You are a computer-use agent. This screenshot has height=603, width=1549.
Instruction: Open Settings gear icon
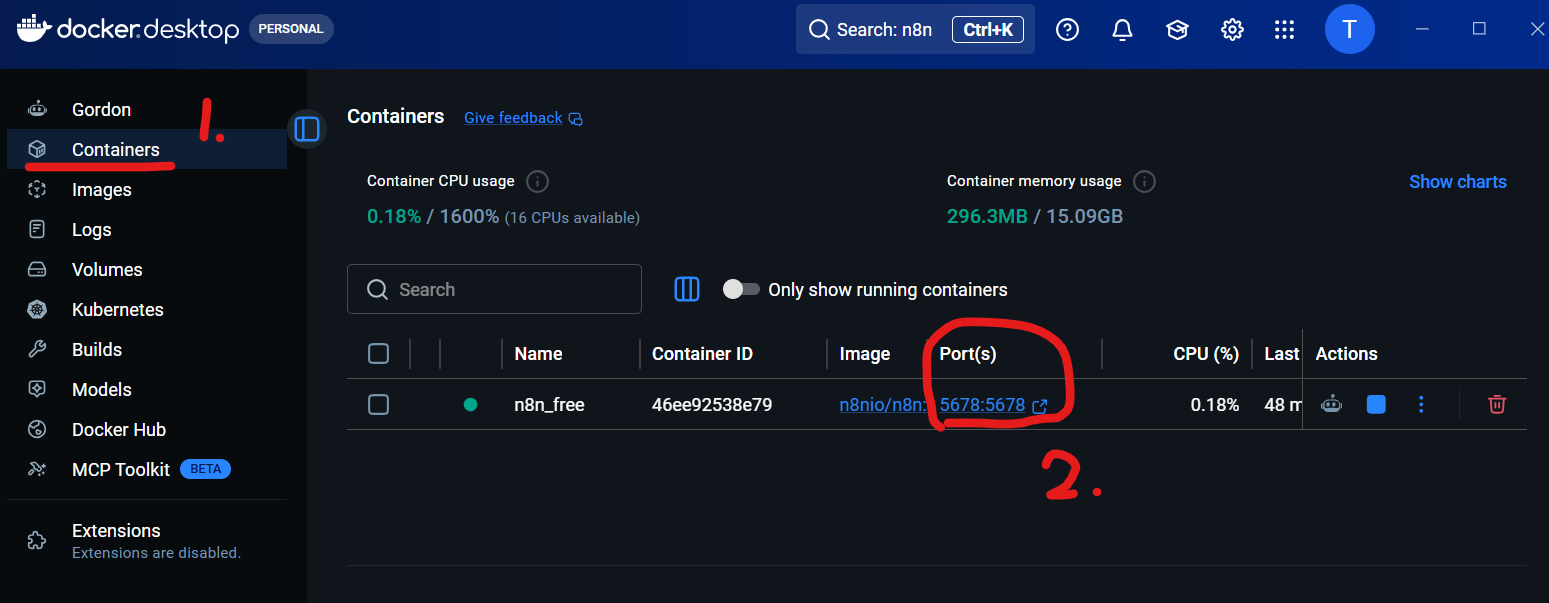1232,30
